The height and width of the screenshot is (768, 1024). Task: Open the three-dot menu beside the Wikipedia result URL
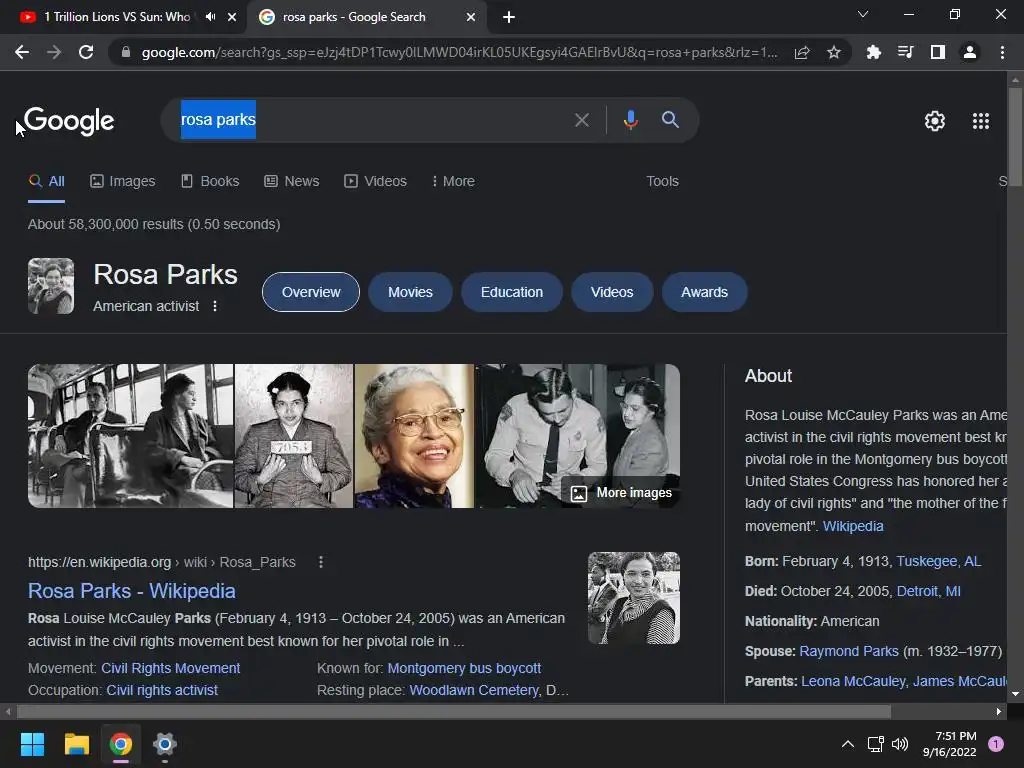(321, 562)
